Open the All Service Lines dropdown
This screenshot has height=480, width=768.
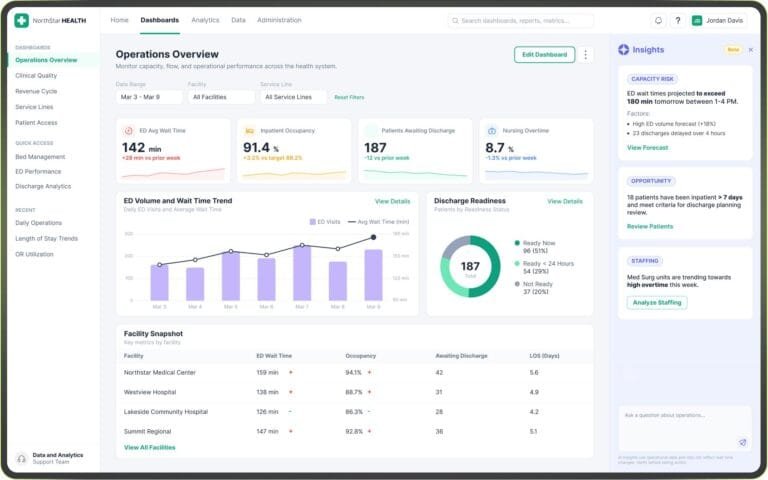click(293, 97)
